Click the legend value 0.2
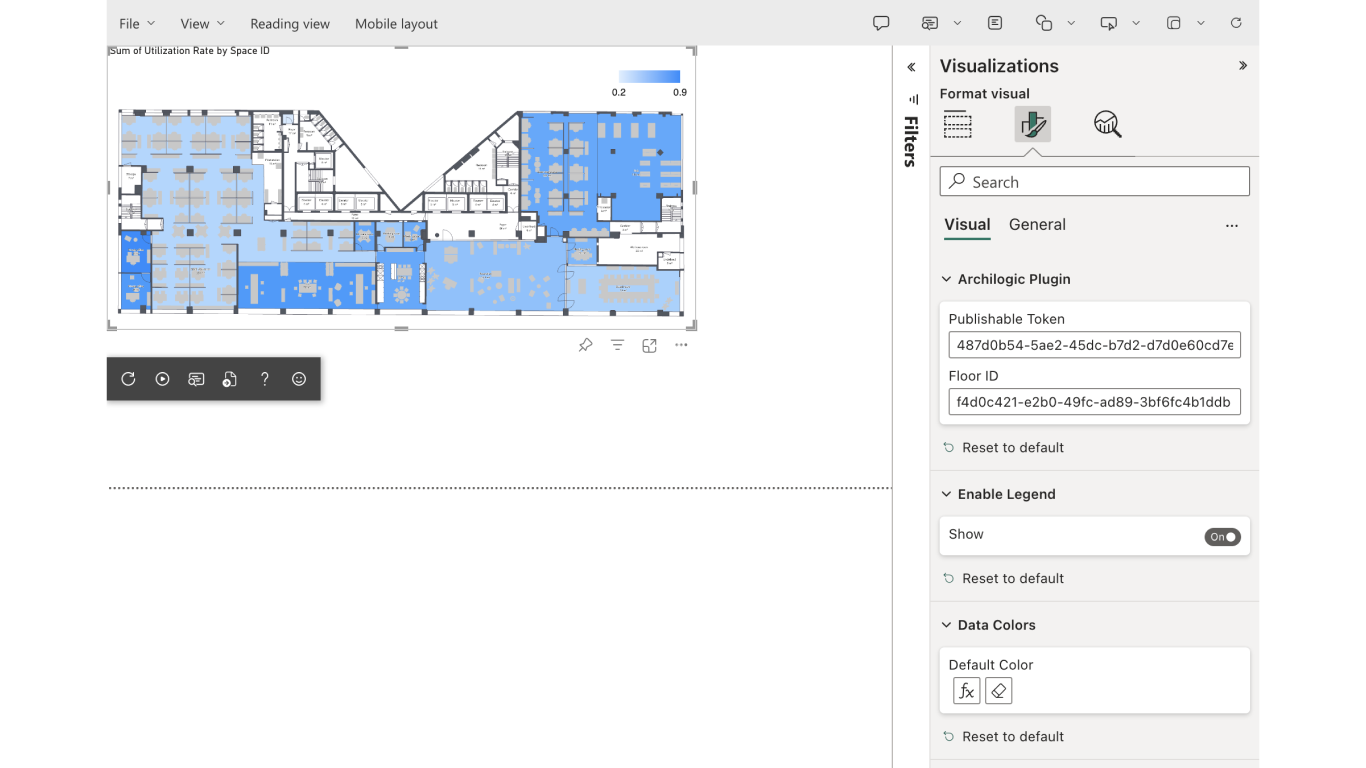The height and width of the screenshot is (768, 1366). click(619, 92)
